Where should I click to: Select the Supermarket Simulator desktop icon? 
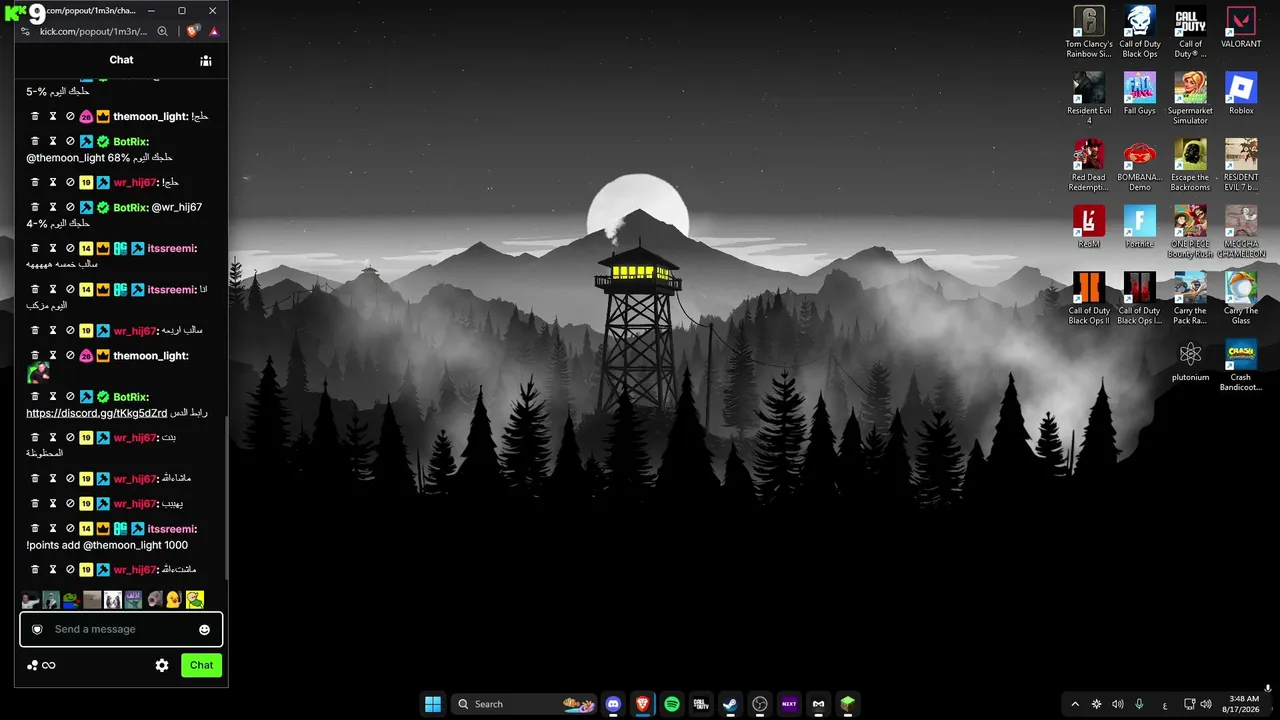coord(1190,99)
